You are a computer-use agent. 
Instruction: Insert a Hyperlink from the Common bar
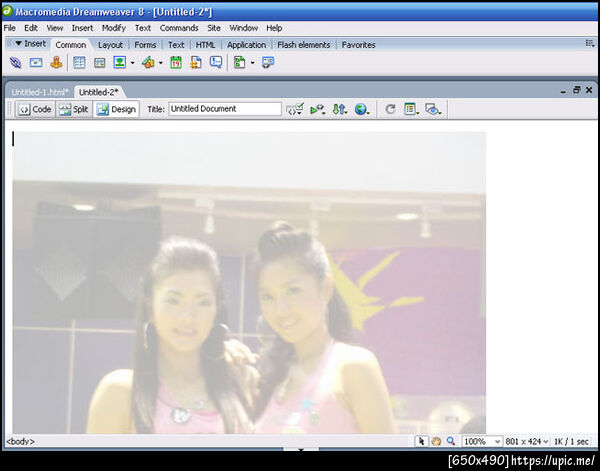point(15,62)
